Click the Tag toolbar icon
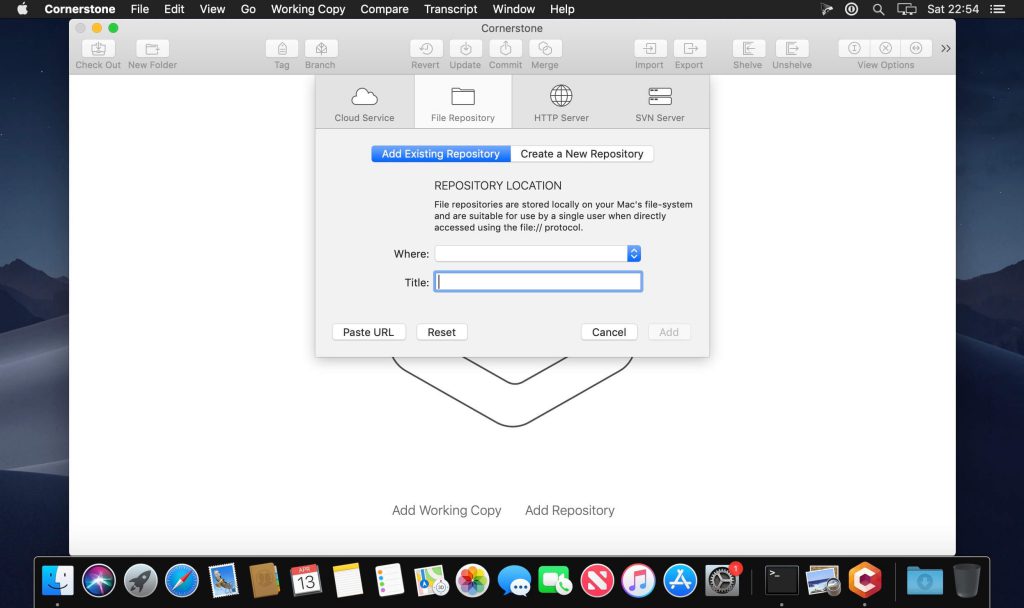This screenshot has height=608, width=1024. point(282,49)
